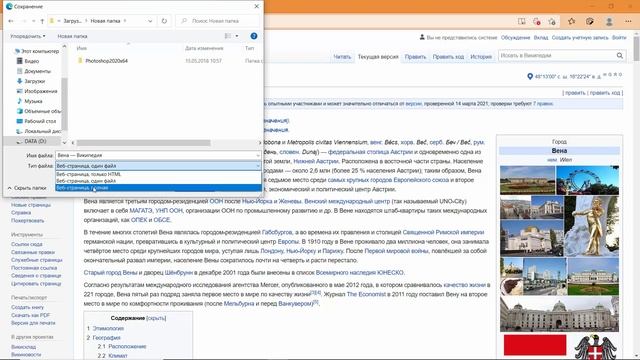Open the golden Strauss statue photo
640x360 pixels.
pyautogui.click(x=591, y=226)
